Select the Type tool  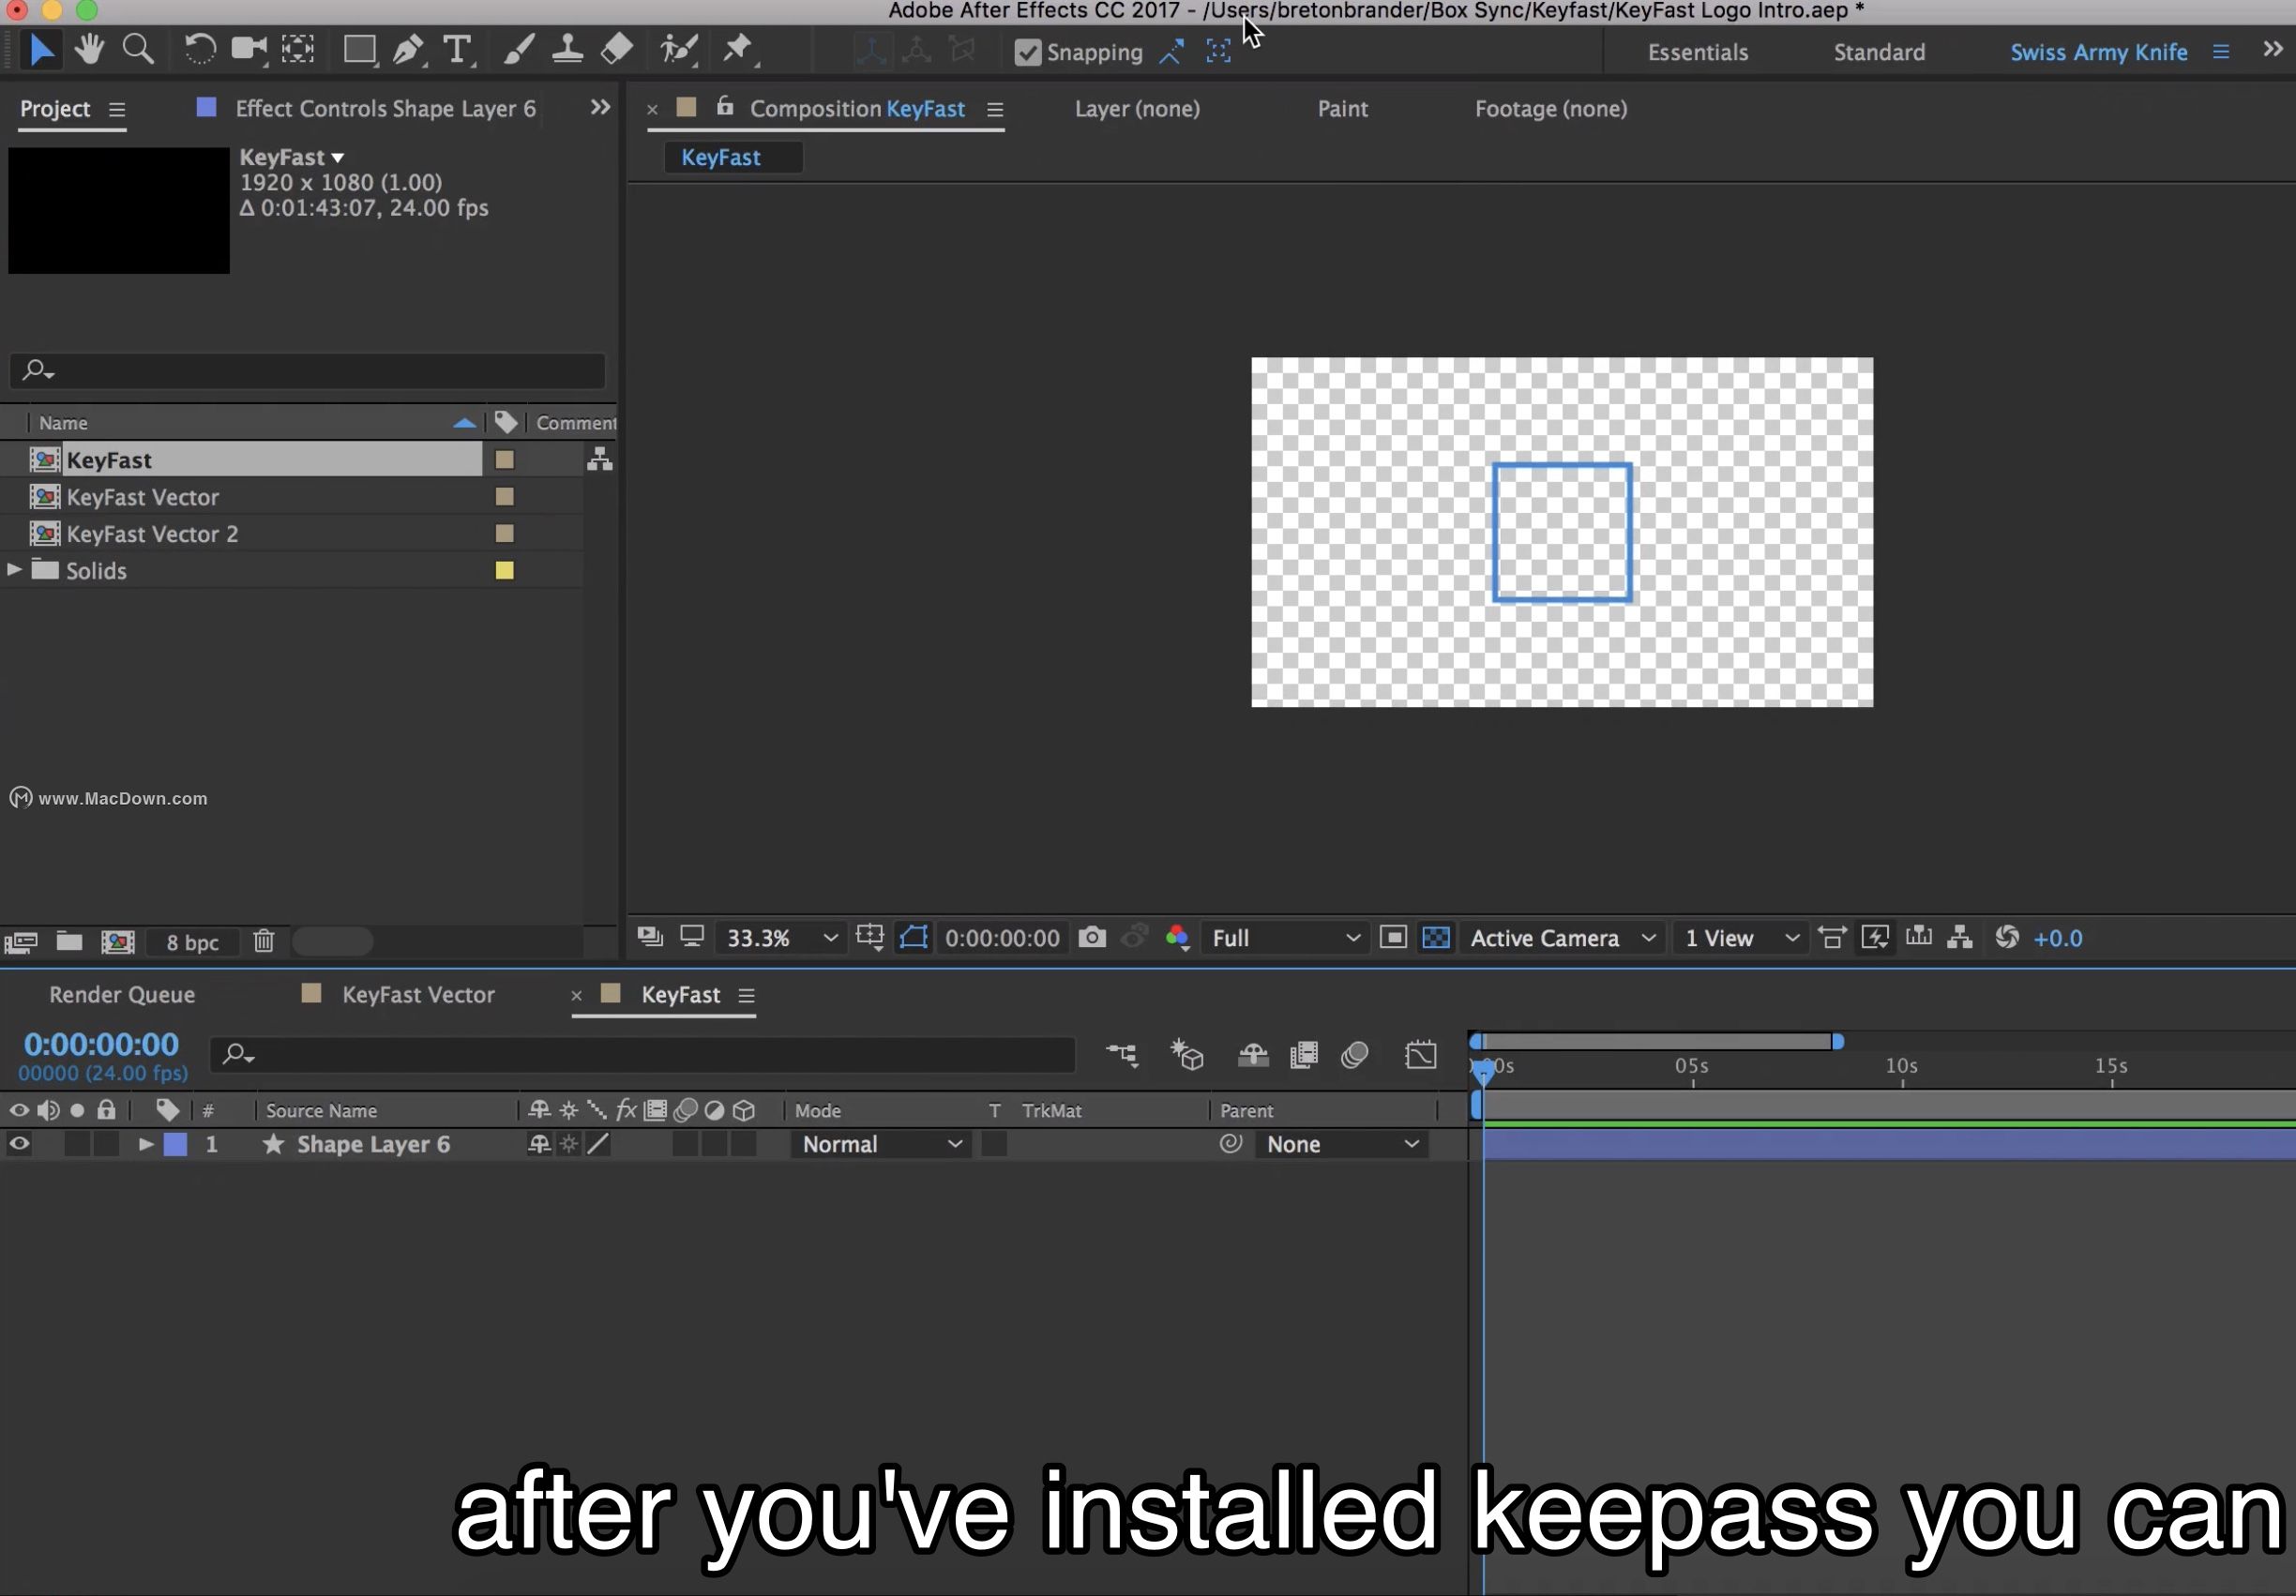tap(457, 49)
